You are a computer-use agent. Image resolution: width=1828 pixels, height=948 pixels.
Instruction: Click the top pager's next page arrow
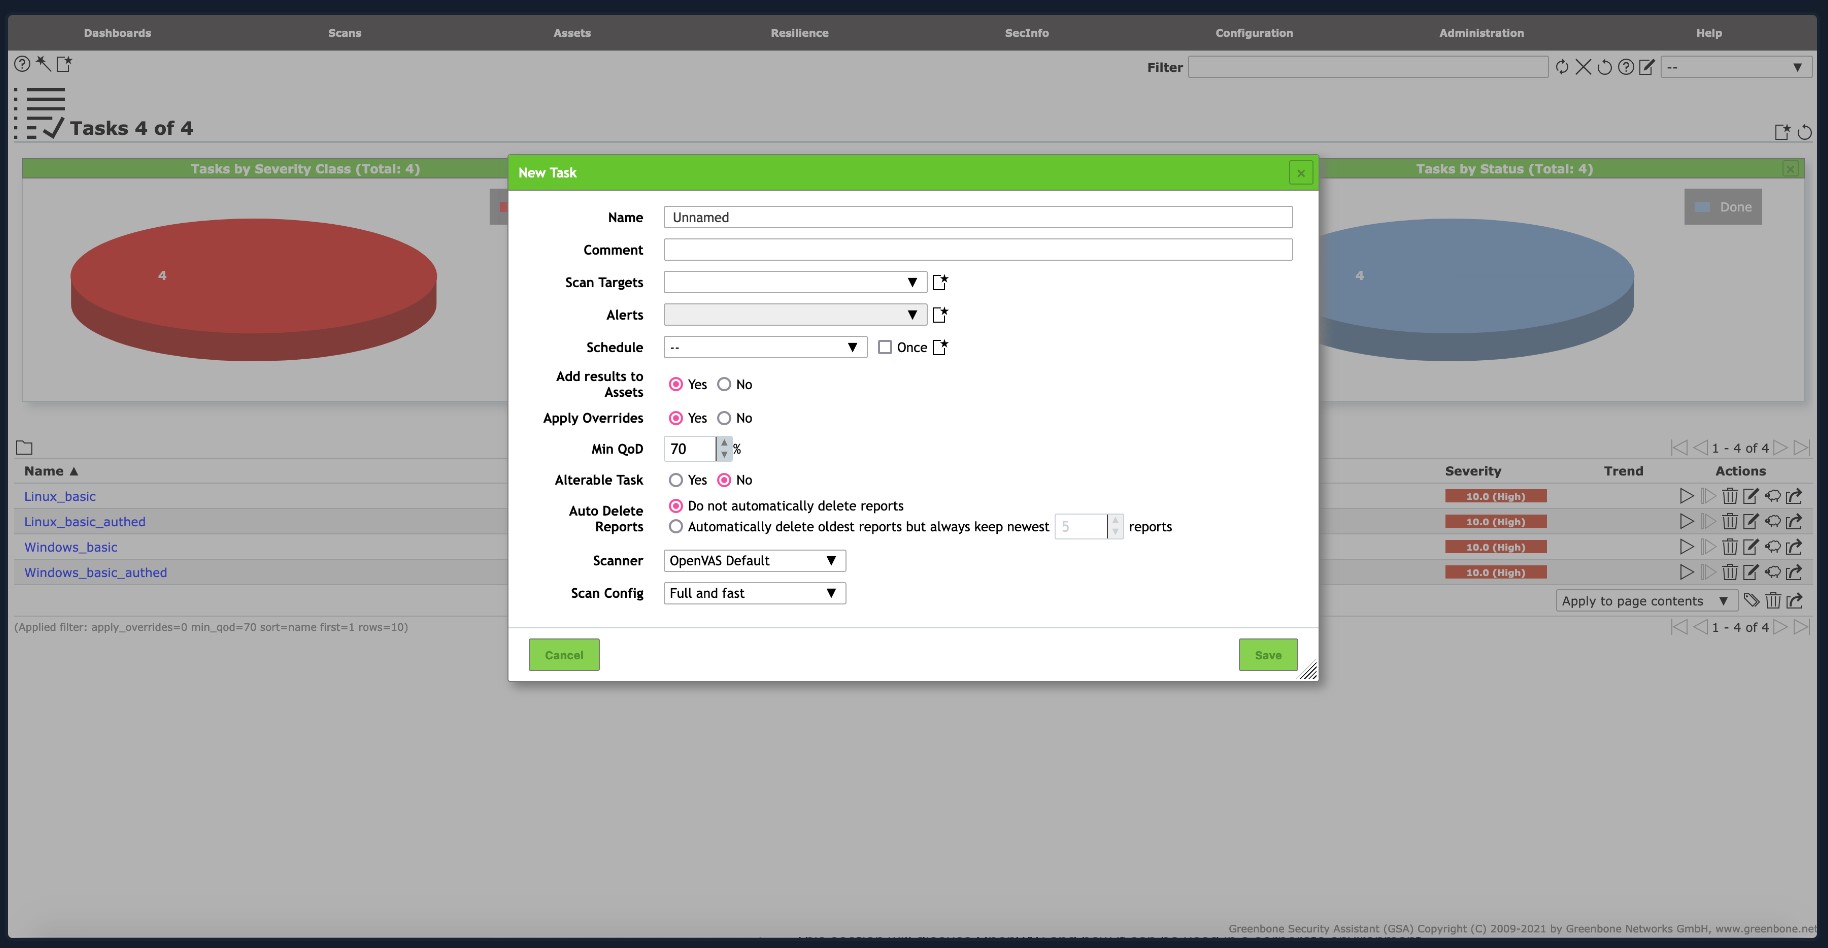1781,448
